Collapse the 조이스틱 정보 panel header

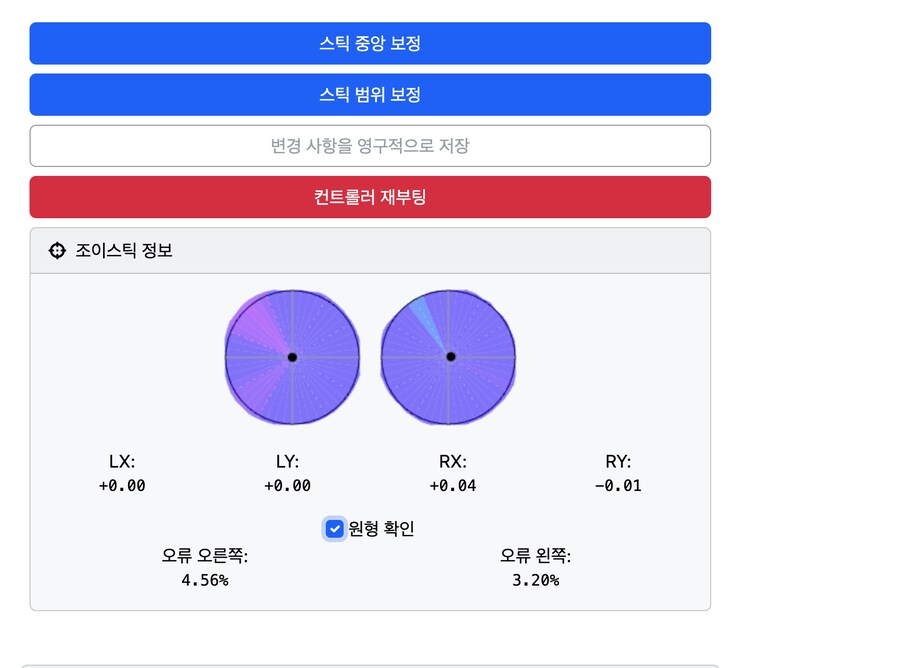370,250
